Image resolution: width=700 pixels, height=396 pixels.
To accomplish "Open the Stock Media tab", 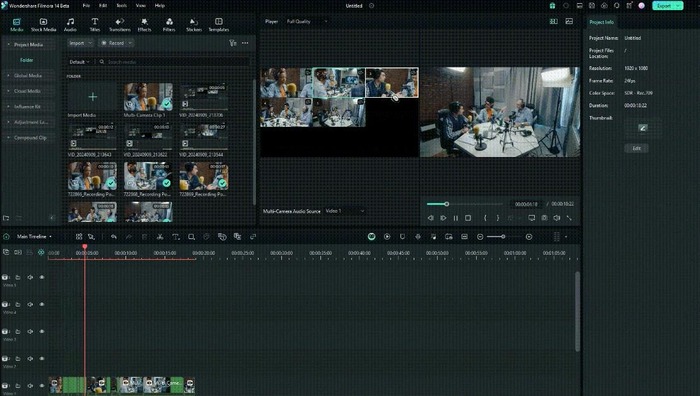I will [x=43, y=25].
